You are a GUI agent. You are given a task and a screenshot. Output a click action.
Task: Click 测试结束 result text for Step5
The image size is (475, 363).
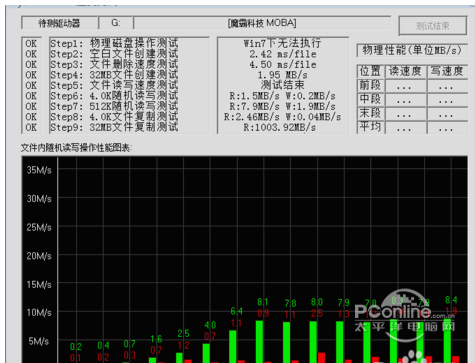pos(282,85)
